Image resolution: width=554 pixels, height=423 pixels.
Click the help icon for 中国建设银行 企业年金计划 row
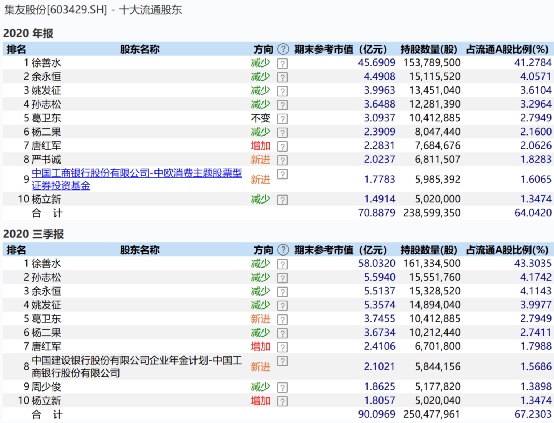282,361
